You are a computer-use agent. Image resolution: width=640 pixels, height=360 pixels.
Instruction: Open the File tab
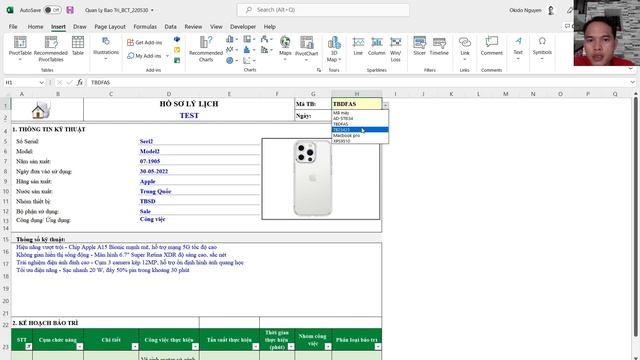point(13,27)
